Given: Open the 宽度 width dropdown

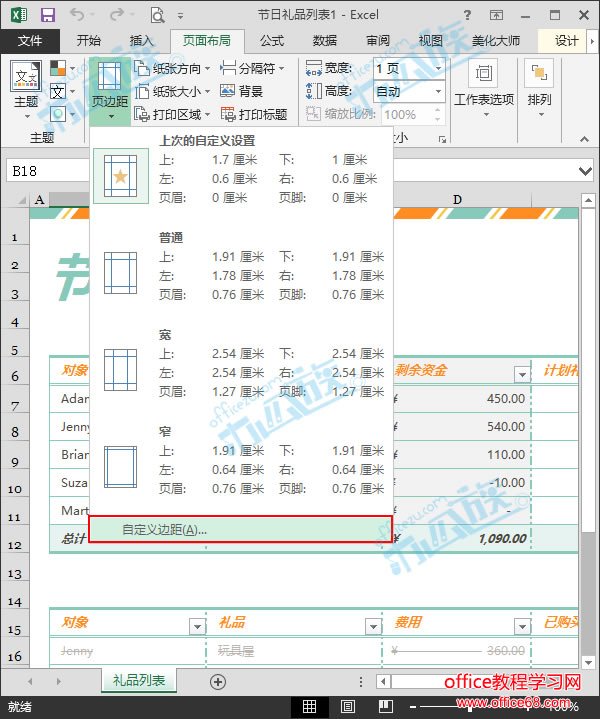Looking at the screenshot, I should pos(438,69).
